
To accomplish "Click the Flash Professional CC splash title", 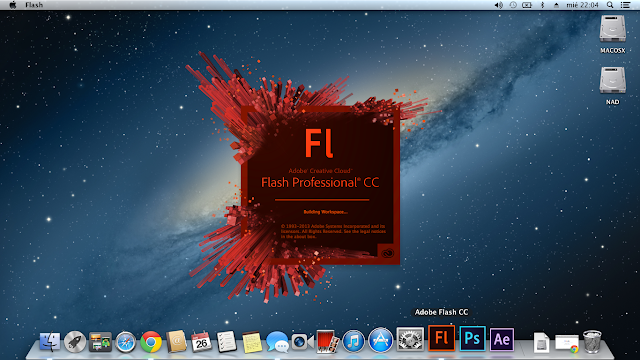I will pos(320,182).
